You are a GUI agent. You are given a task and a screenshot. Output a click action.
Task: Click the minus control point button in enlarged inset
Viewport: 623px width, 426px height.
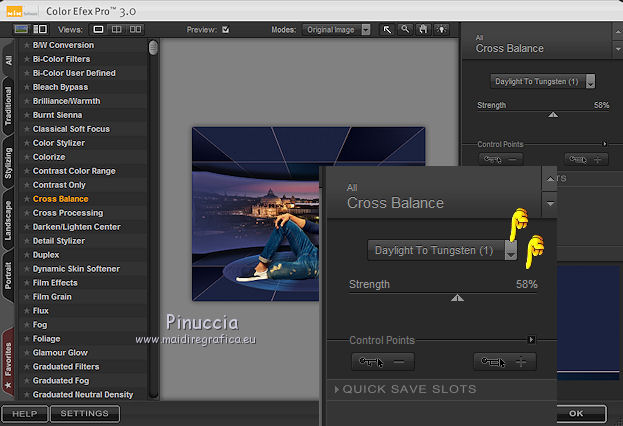click(383, 362)
